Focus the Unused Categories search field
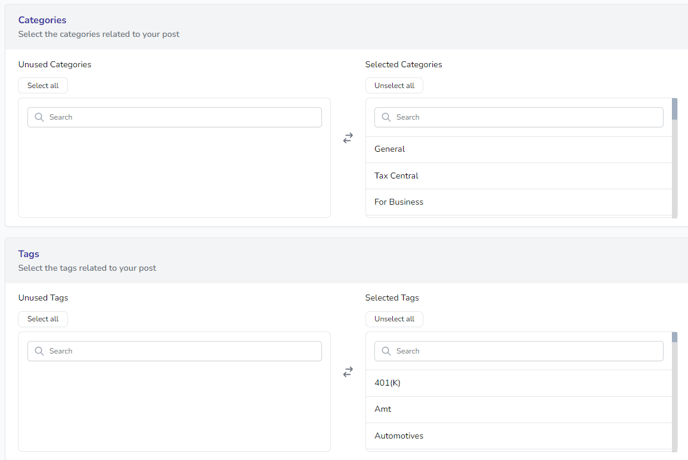688x460 pixels. pos(180,117)
